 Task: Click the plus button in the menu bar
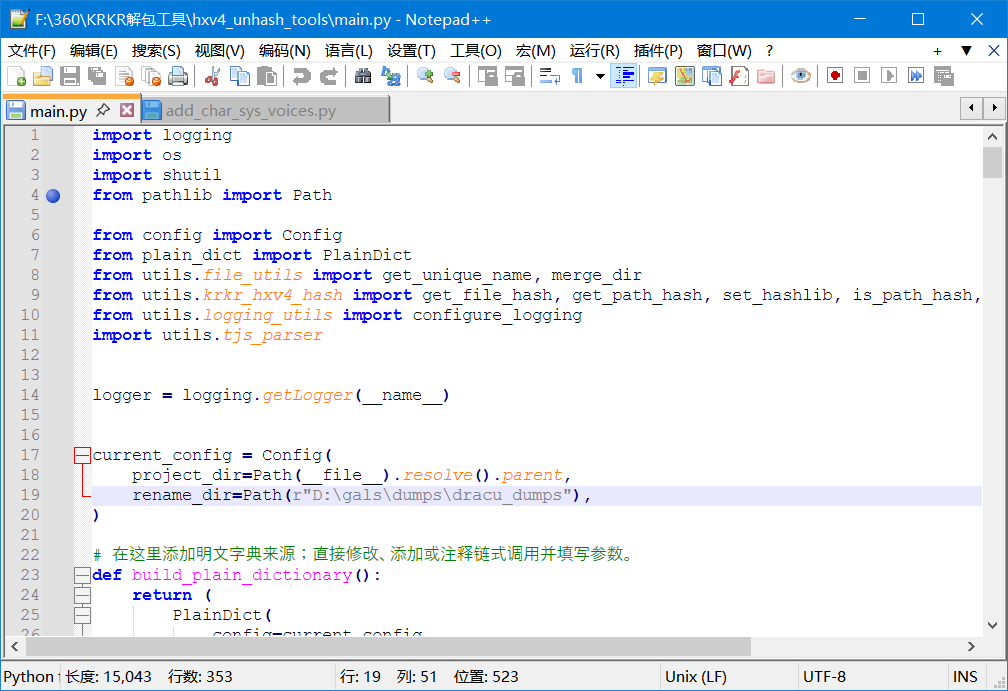coord(937,51)
